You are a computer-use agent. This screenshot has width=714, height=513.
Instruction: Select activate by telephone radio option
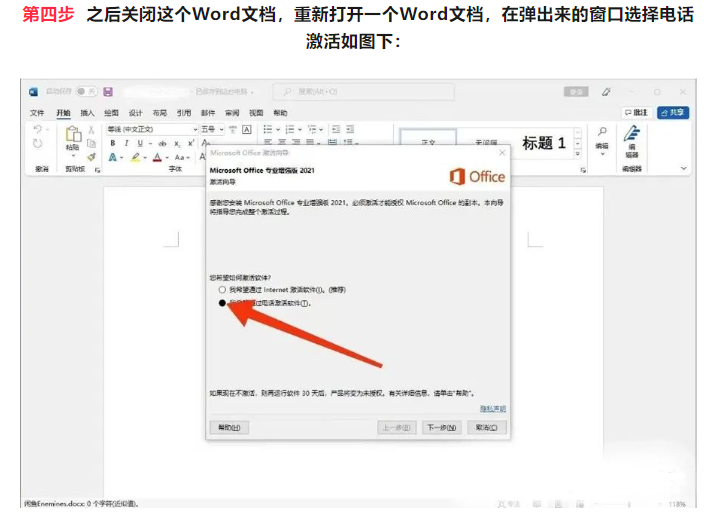(222, 302)
